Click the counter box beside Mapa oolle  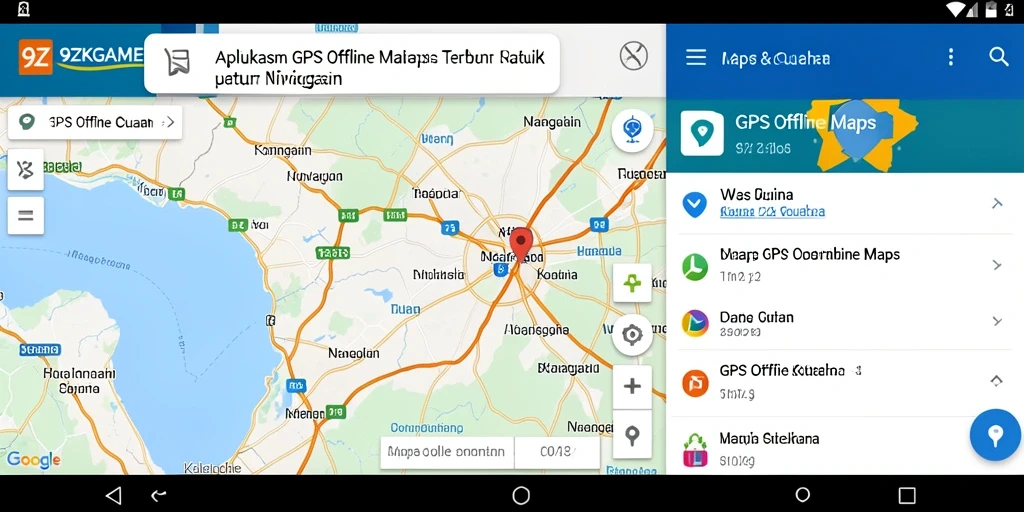click(x=556, y=452)
